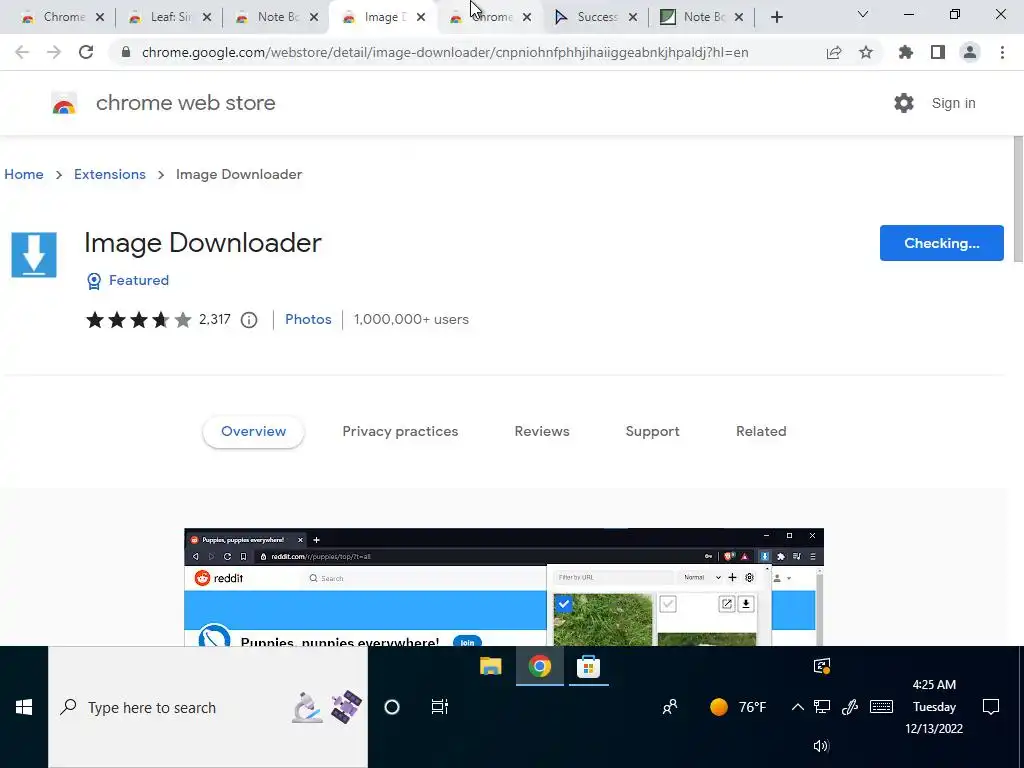
Task: Open web store settings gear
Action: [904, 103]
